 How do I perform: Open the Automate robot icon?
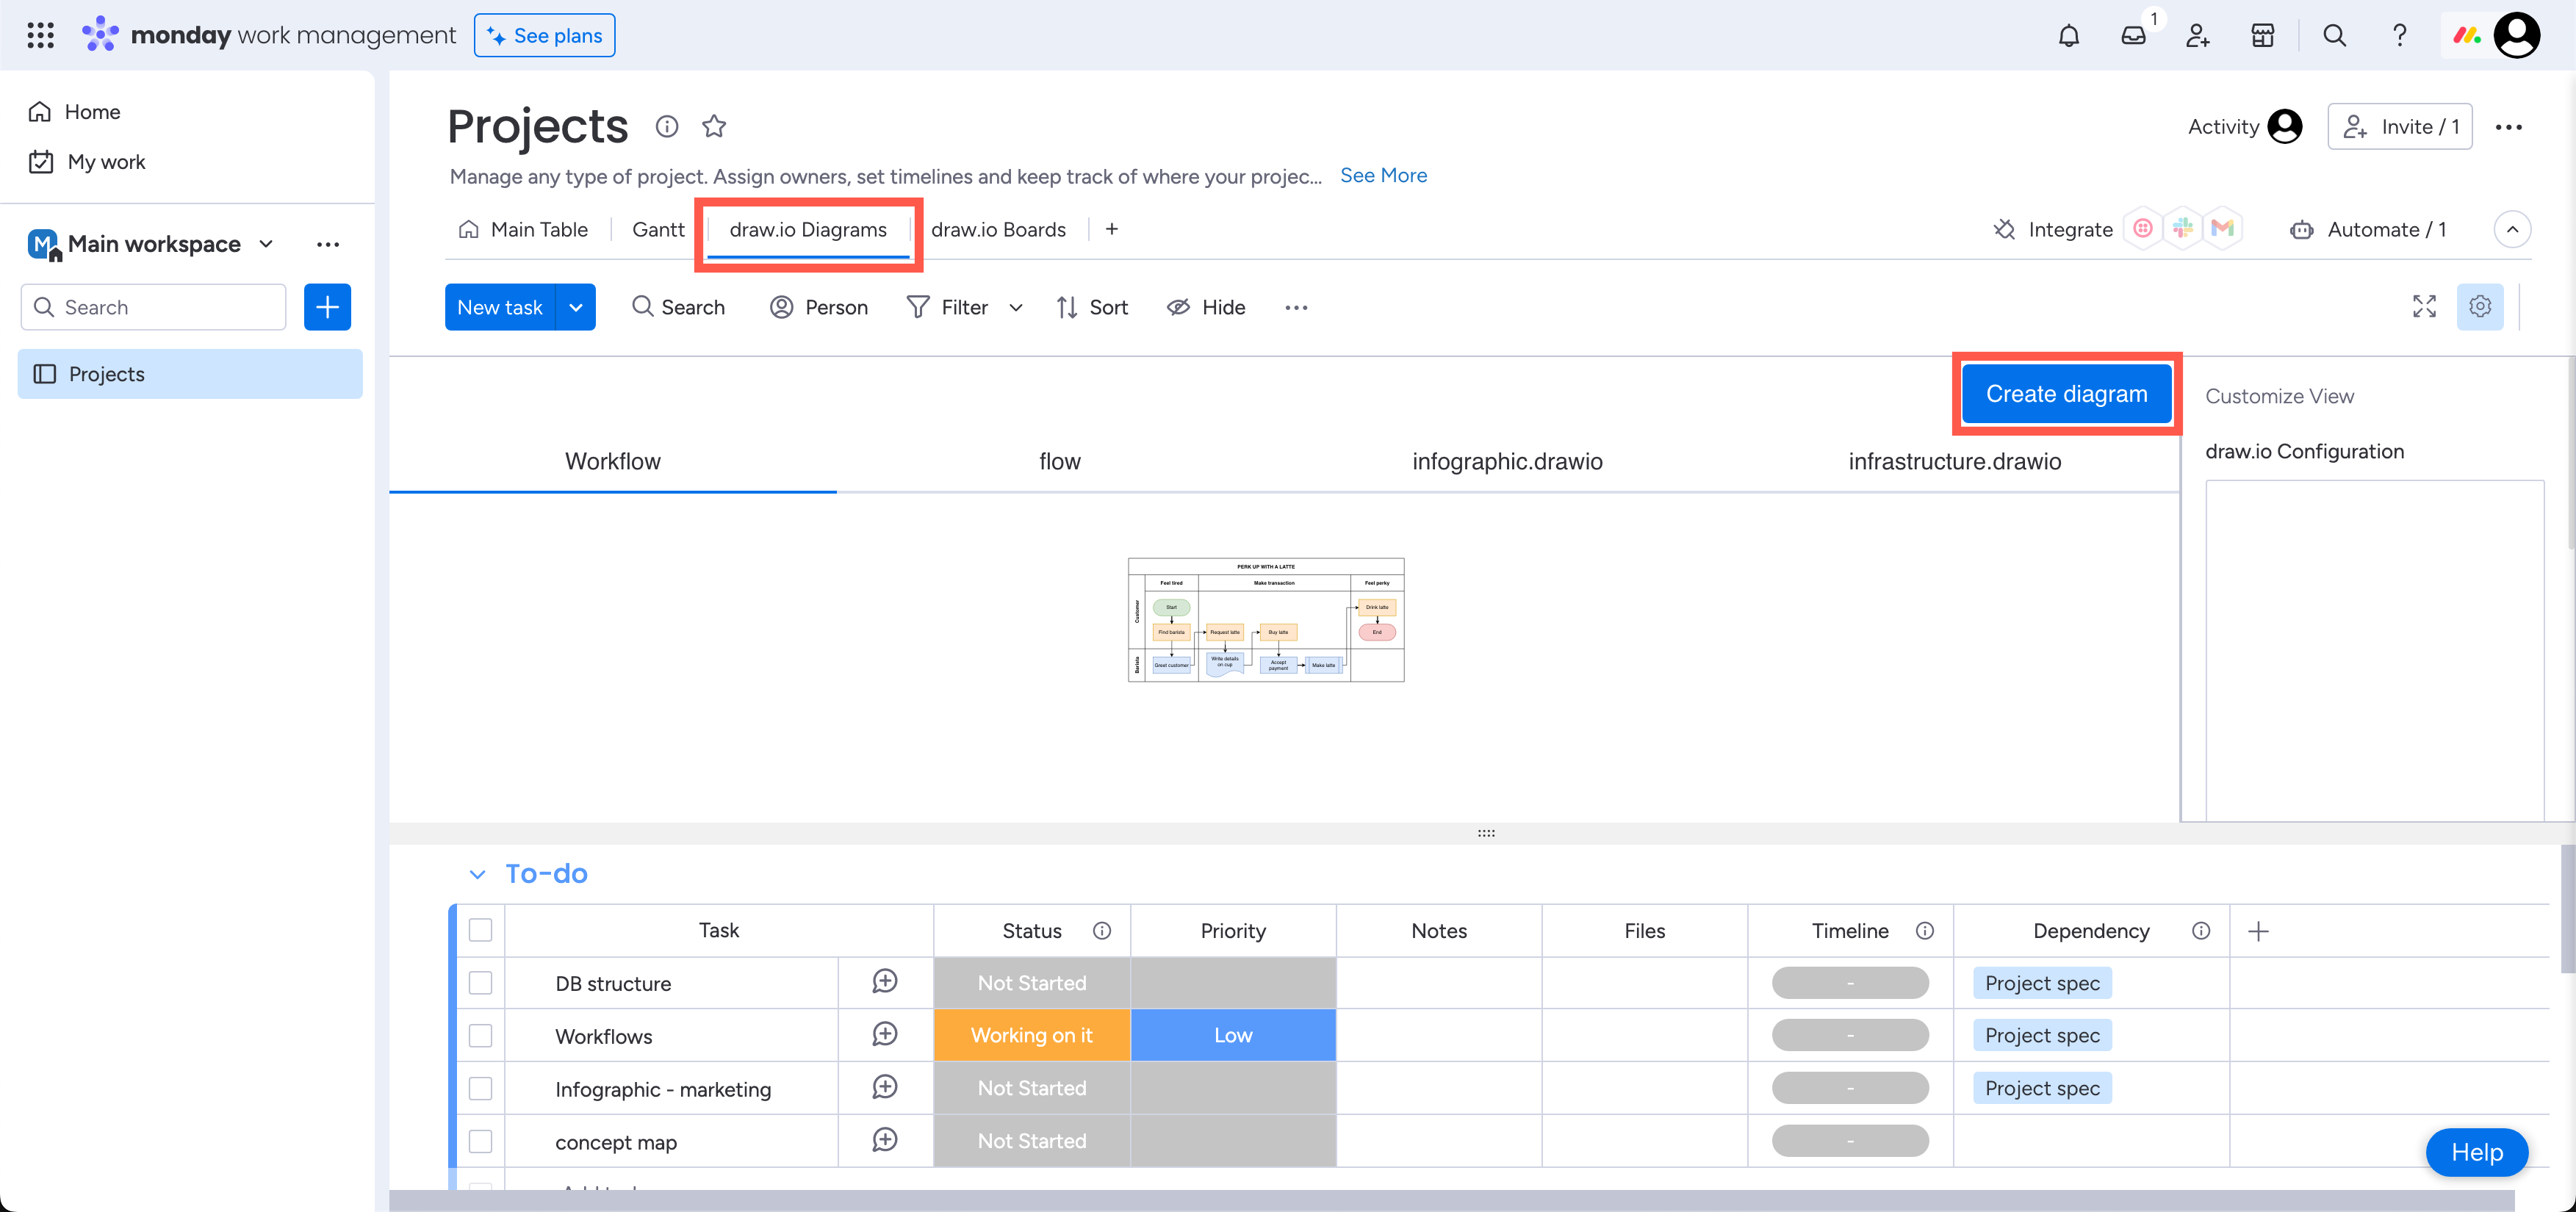(2302, 229)
